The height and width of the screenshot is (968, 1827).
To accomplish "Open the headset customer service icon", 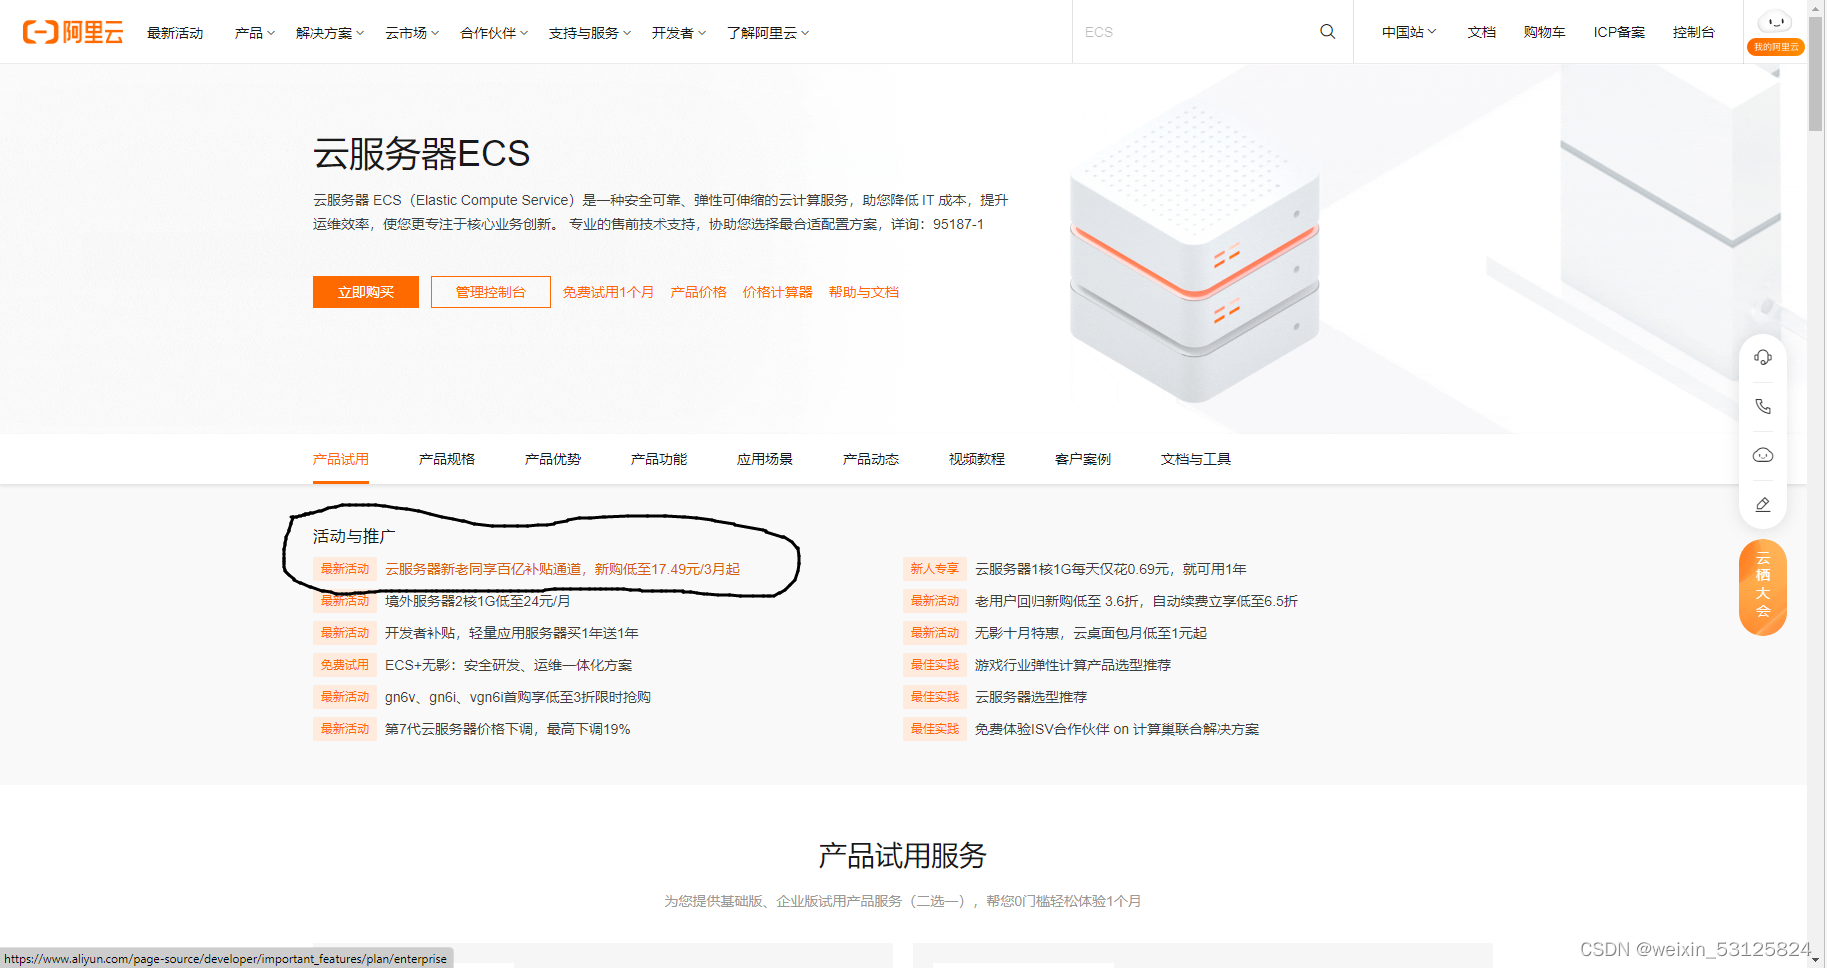I will pyautogui.click(x=1763, y=357).
